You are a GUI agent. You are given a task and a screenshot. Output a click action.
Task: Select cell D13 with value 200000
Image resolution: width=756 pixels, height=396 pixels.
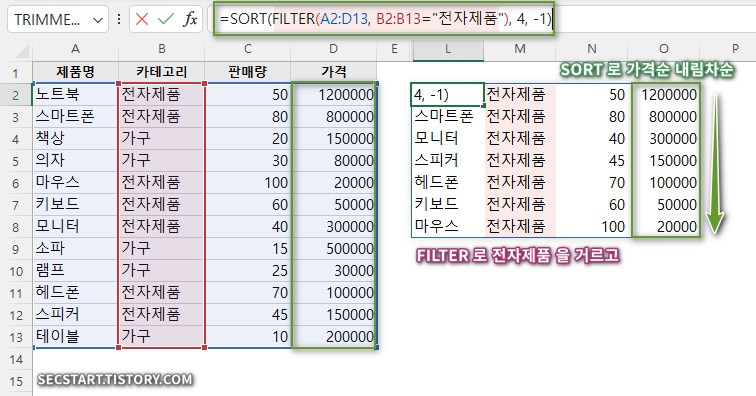334,336
